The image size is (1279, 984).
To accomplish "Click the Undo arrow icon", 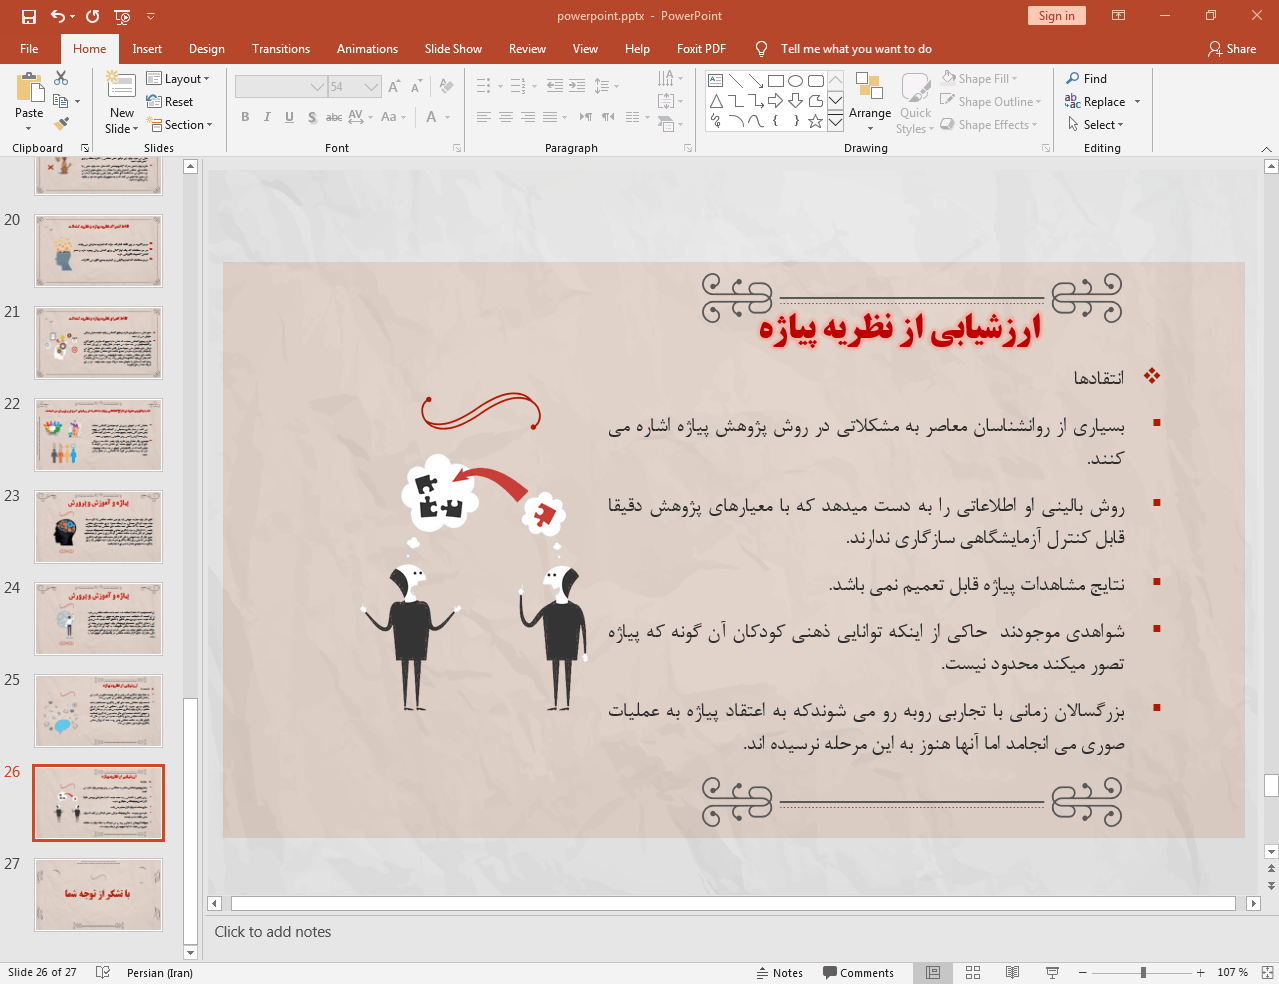I will point(58,16).
